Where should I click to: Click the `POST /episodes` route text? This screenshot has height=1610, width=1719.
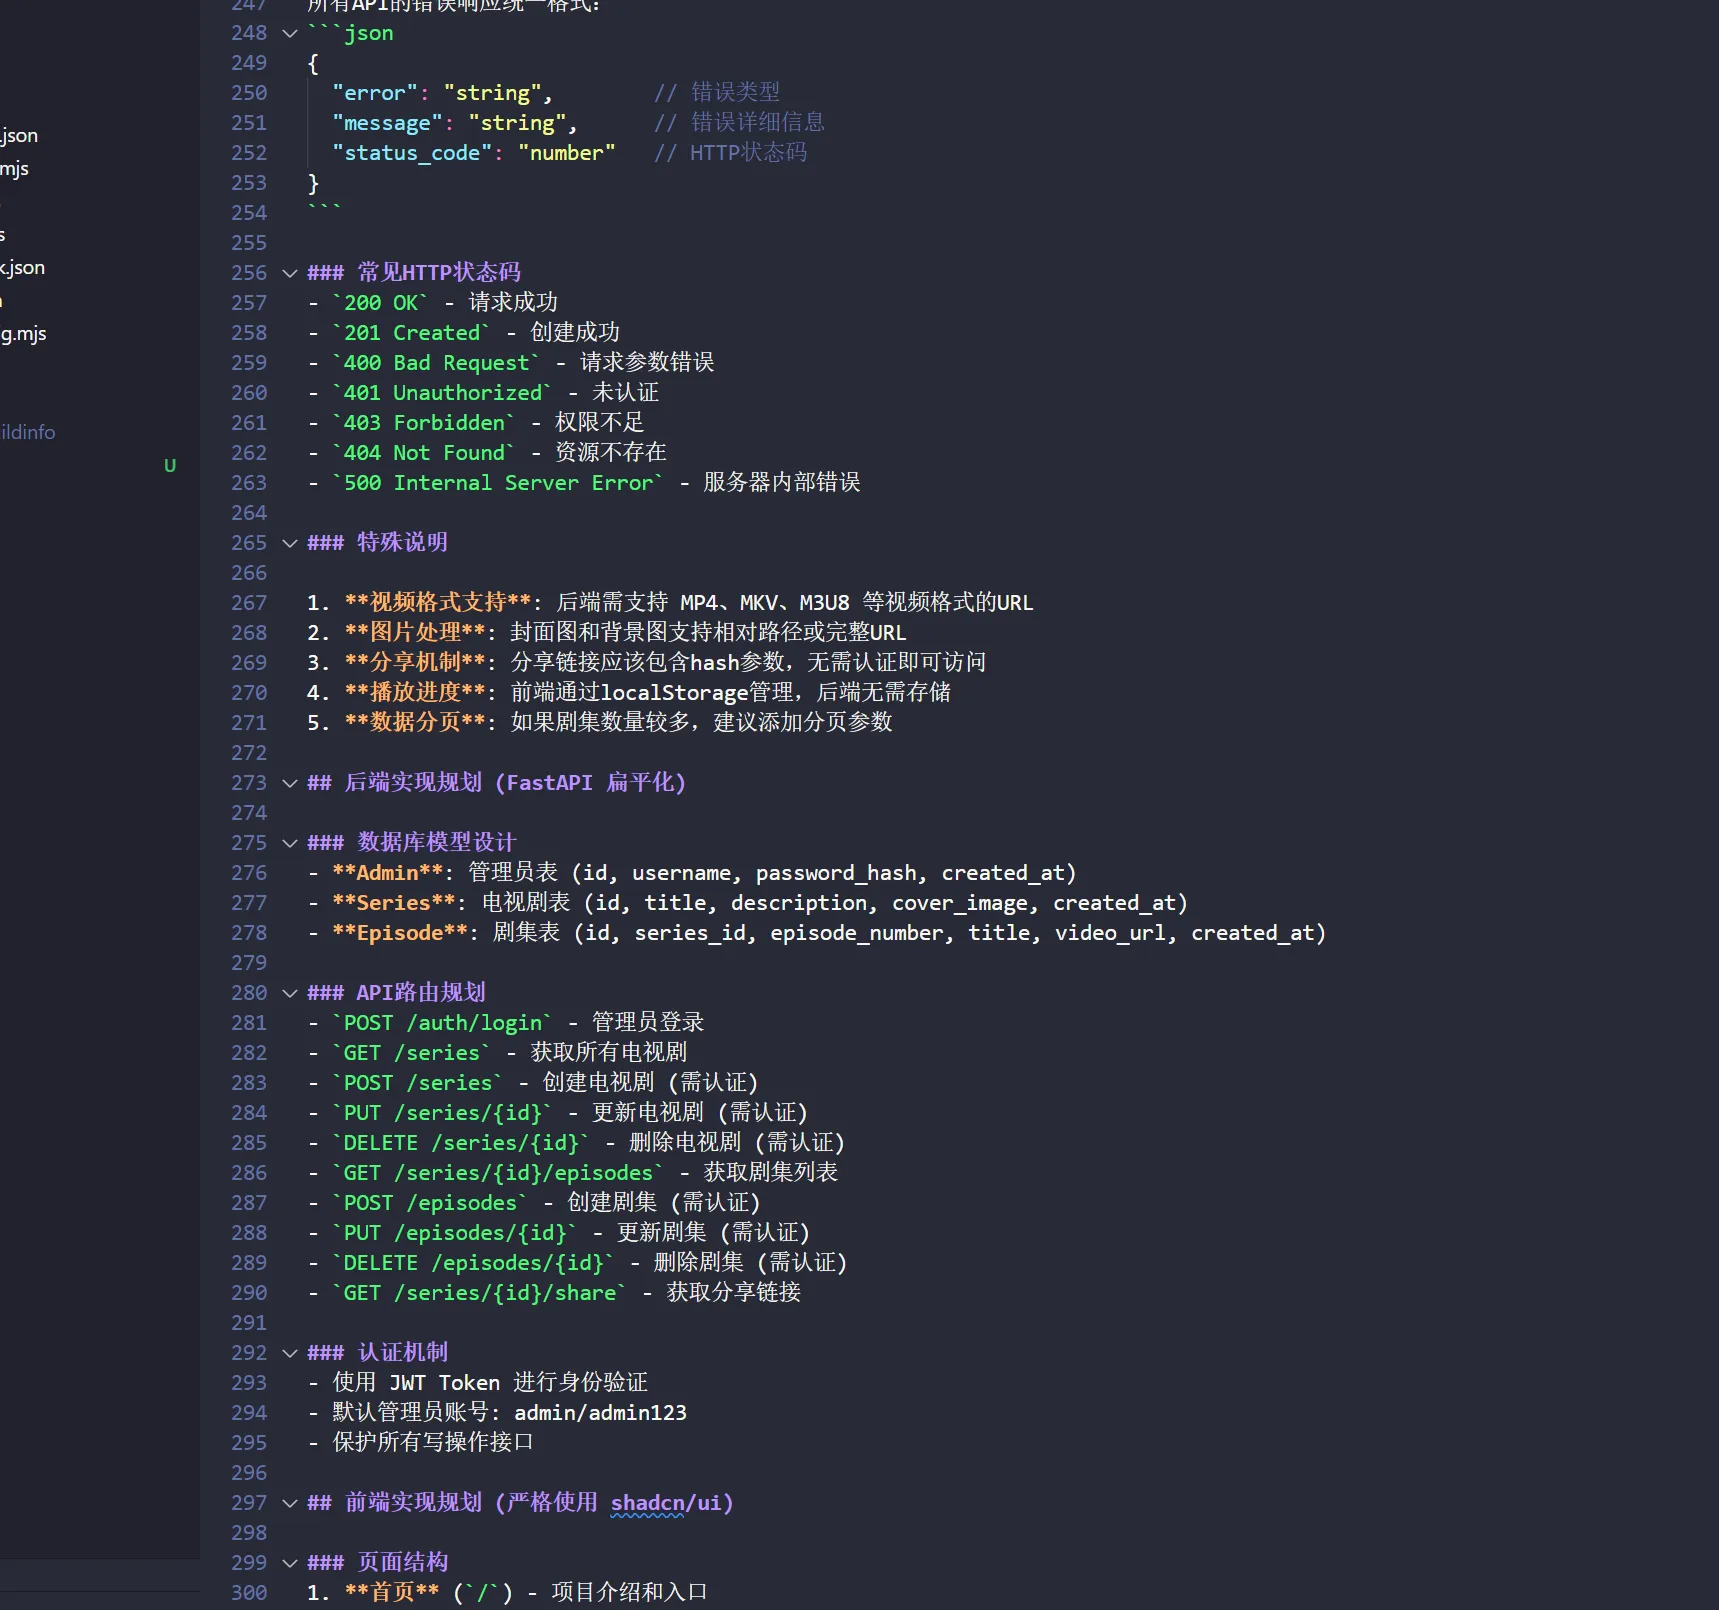click(430, 1203)
